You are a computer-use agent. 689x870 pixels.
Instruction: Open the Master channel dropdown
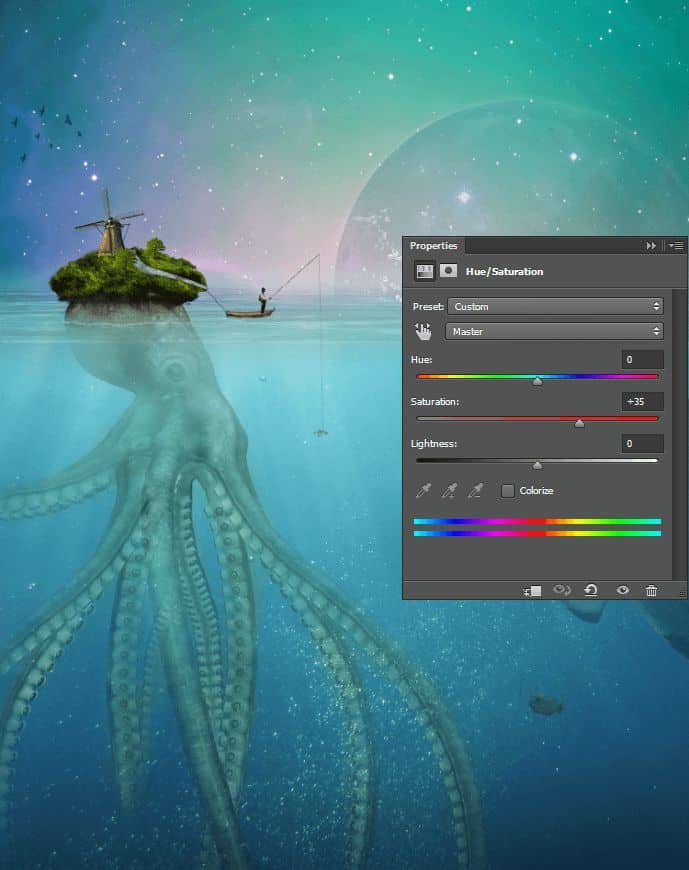554,331
